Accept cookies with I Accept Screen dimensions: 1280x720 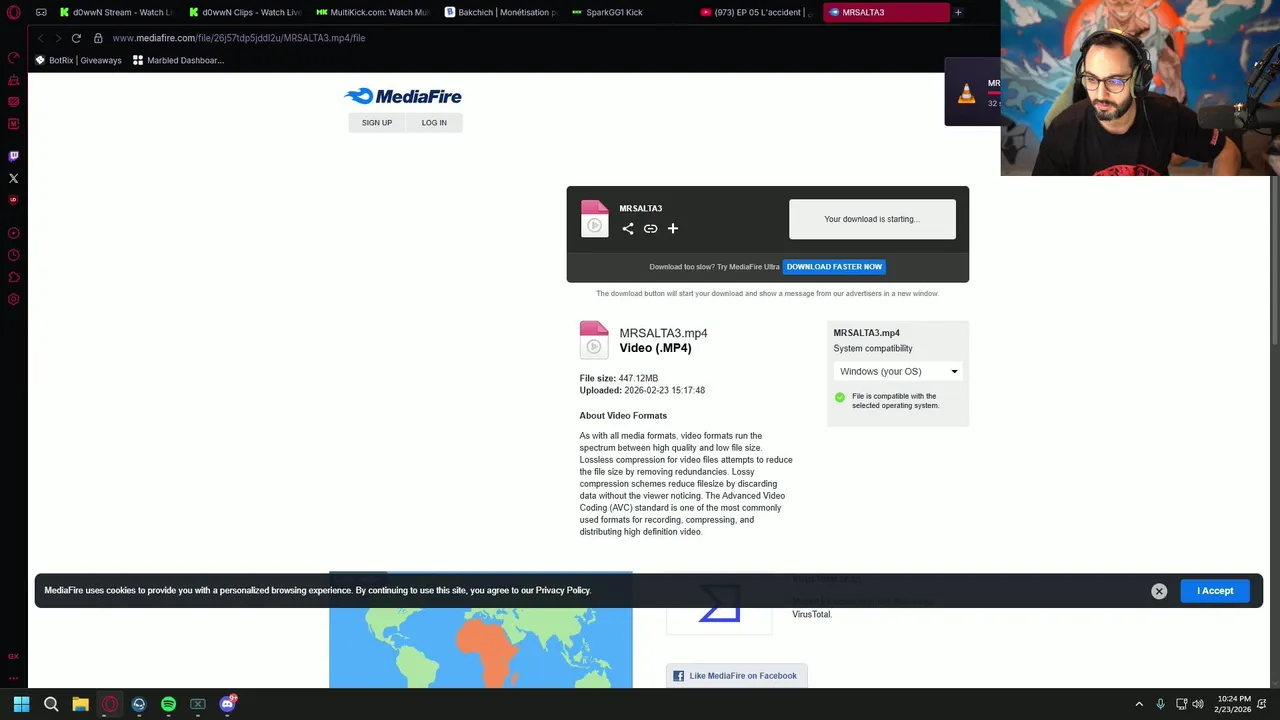coord(1215,591)
